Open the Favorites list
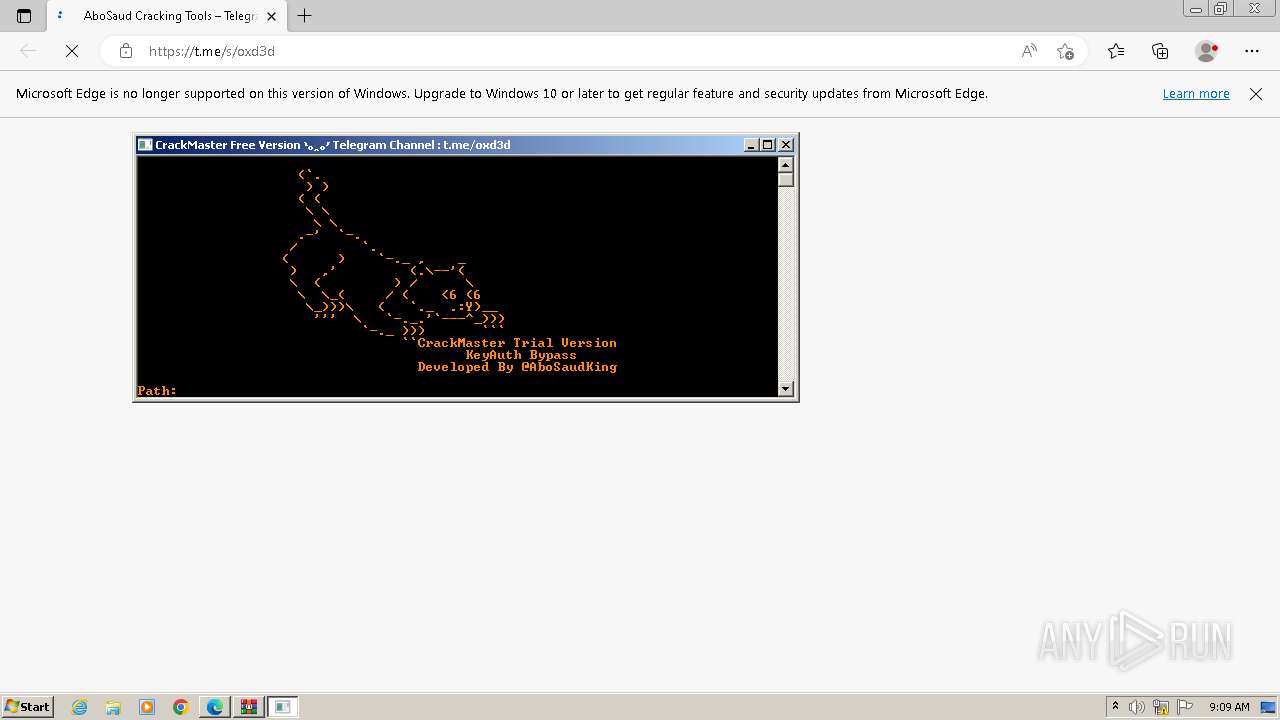This screenshot has height=720, width=1280. [1116, 51]
